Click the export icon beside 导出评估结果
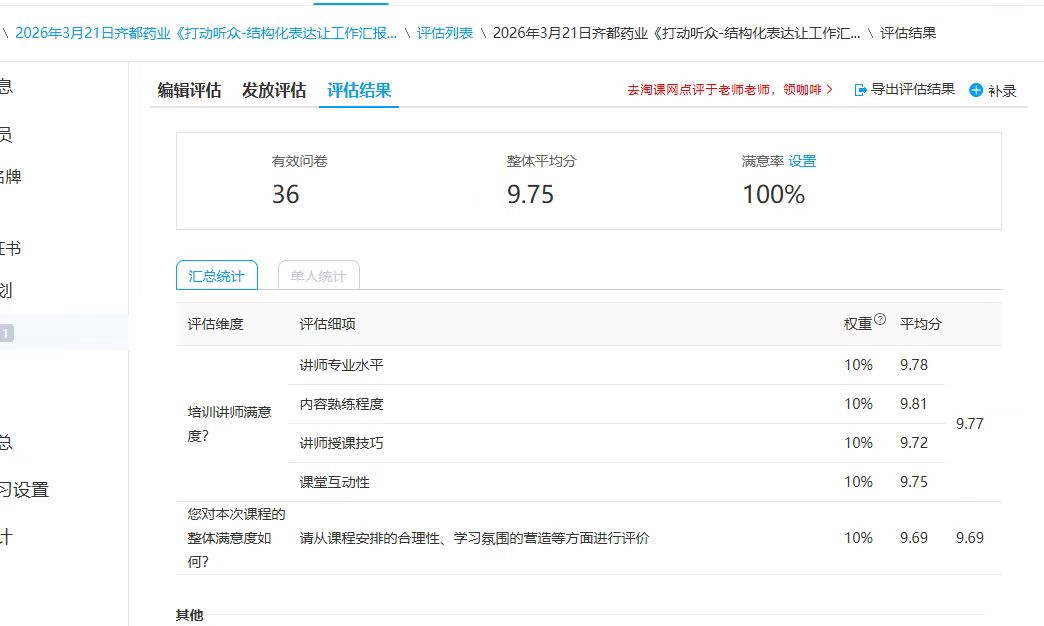 click(860, 90)
